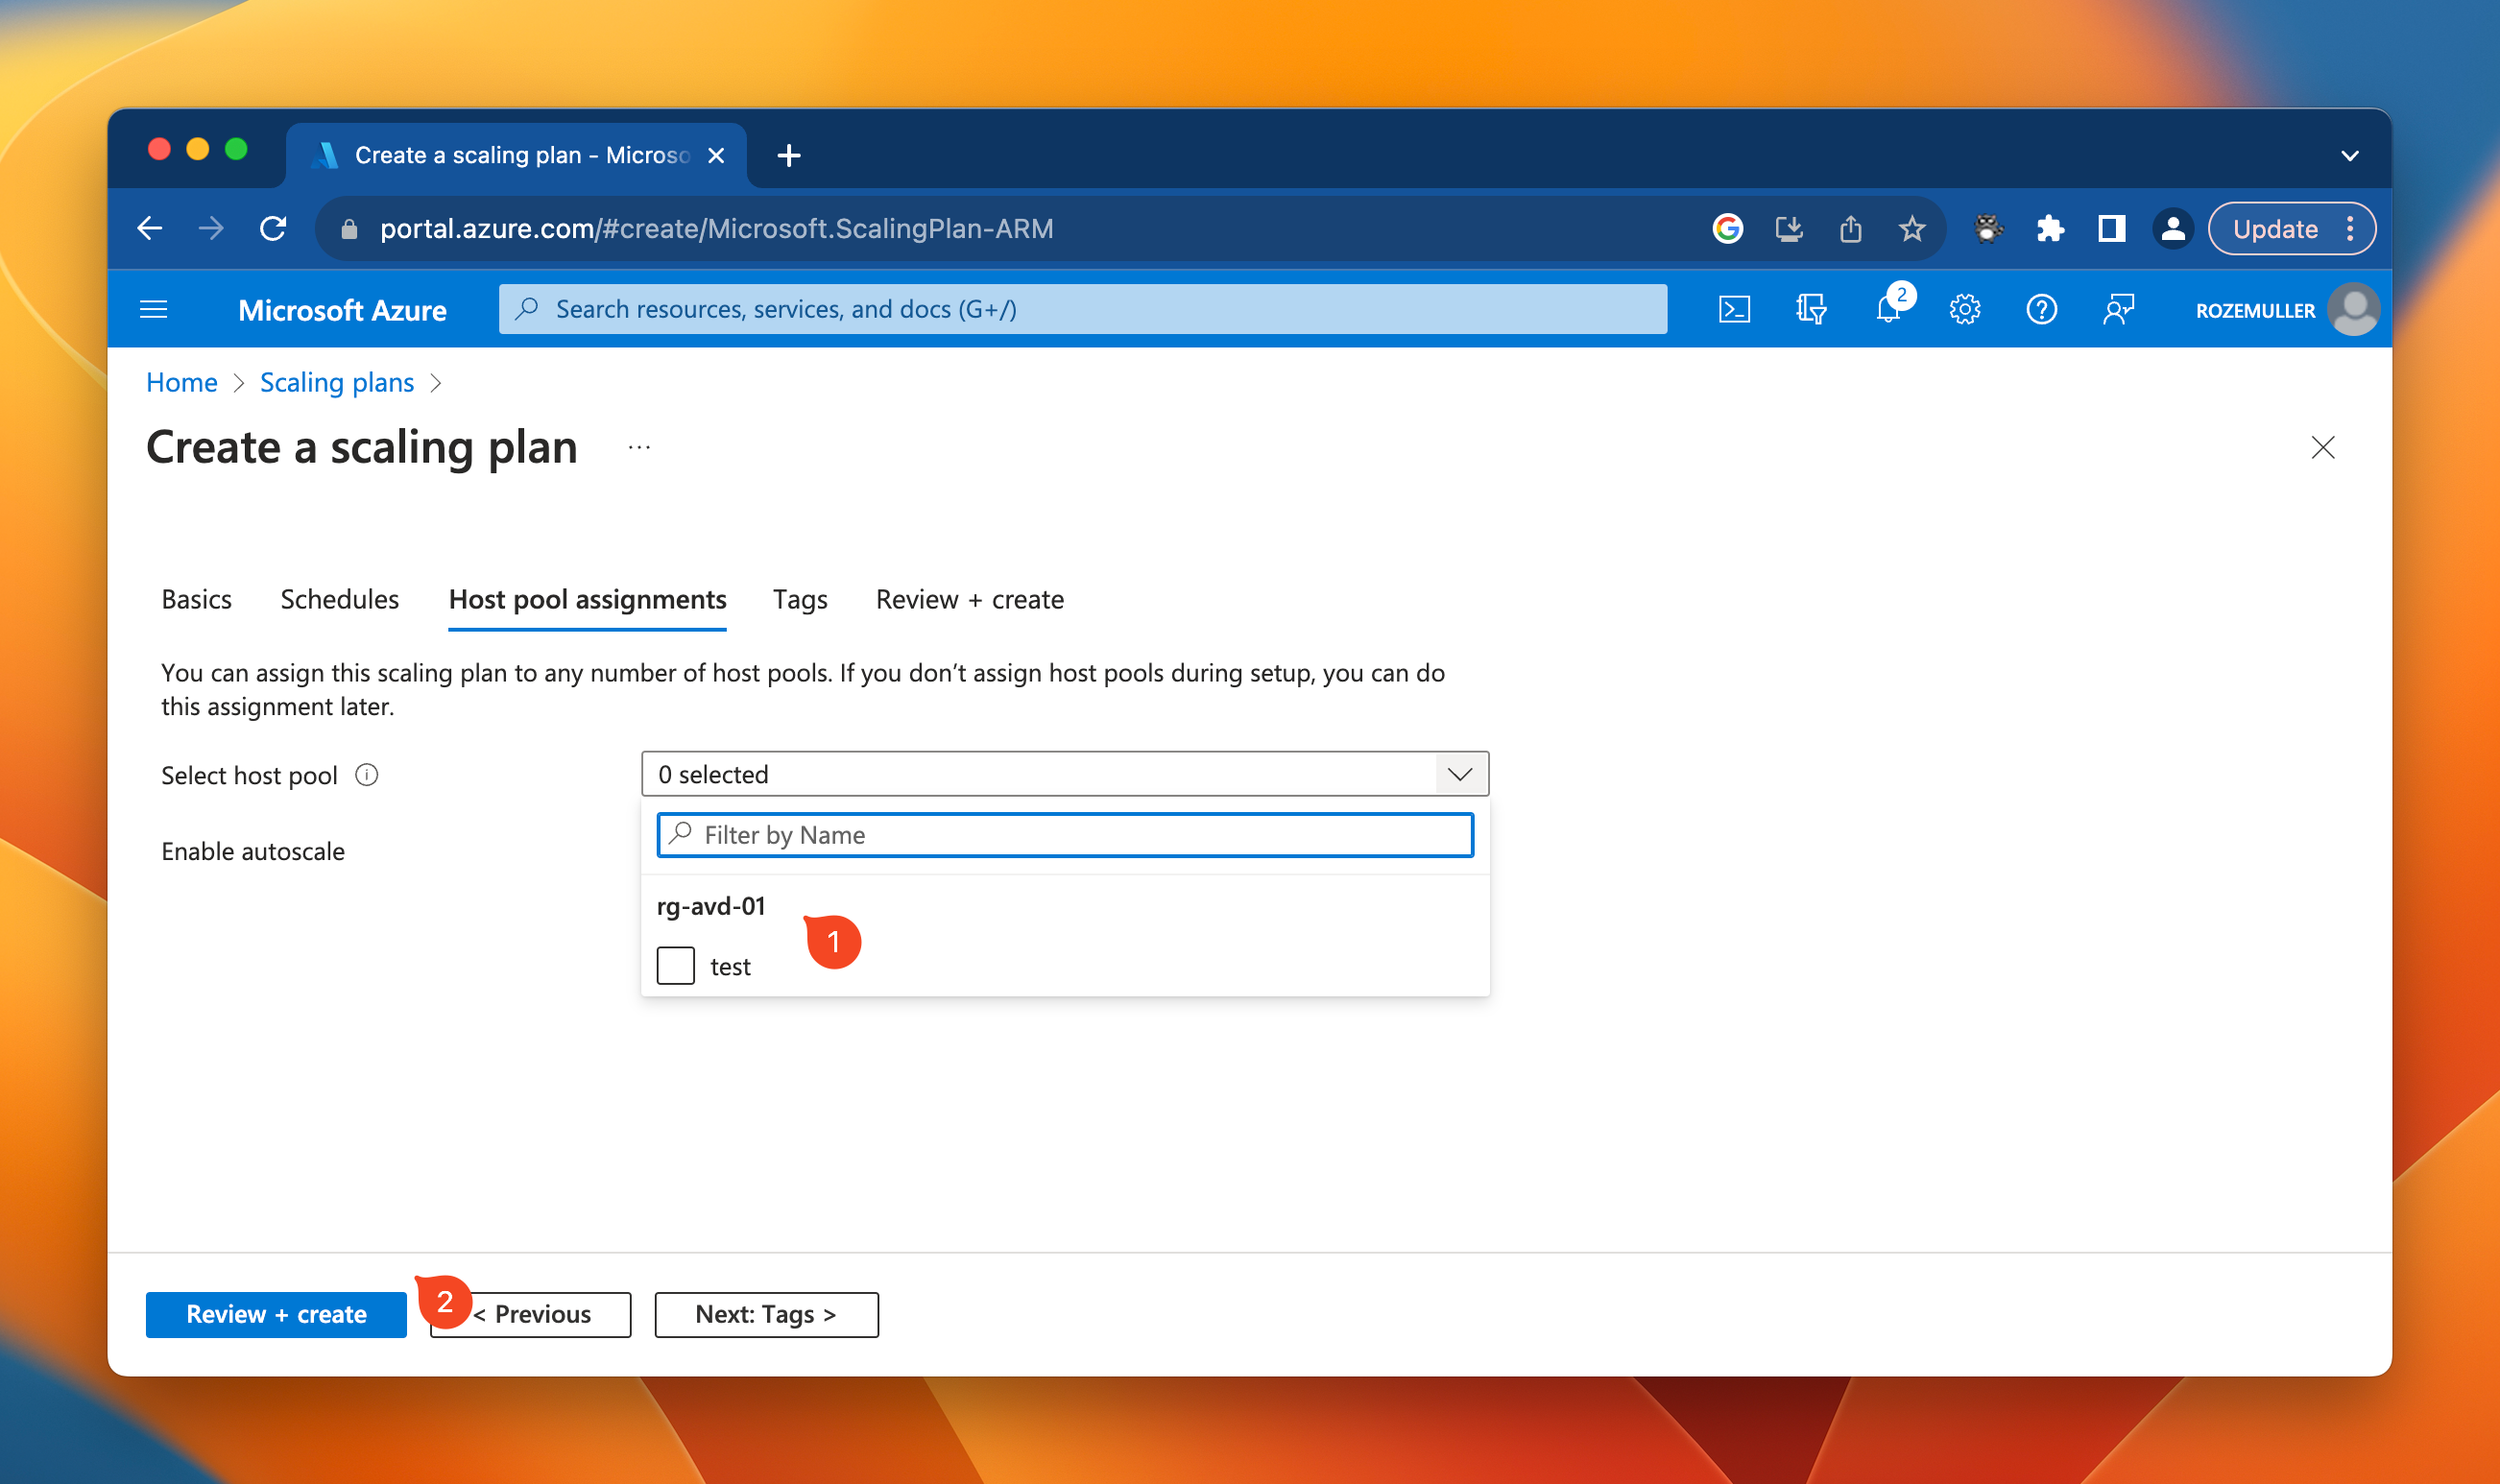Switch to the Basics tab
2500x1484 pixels.
tap(196, 599)
